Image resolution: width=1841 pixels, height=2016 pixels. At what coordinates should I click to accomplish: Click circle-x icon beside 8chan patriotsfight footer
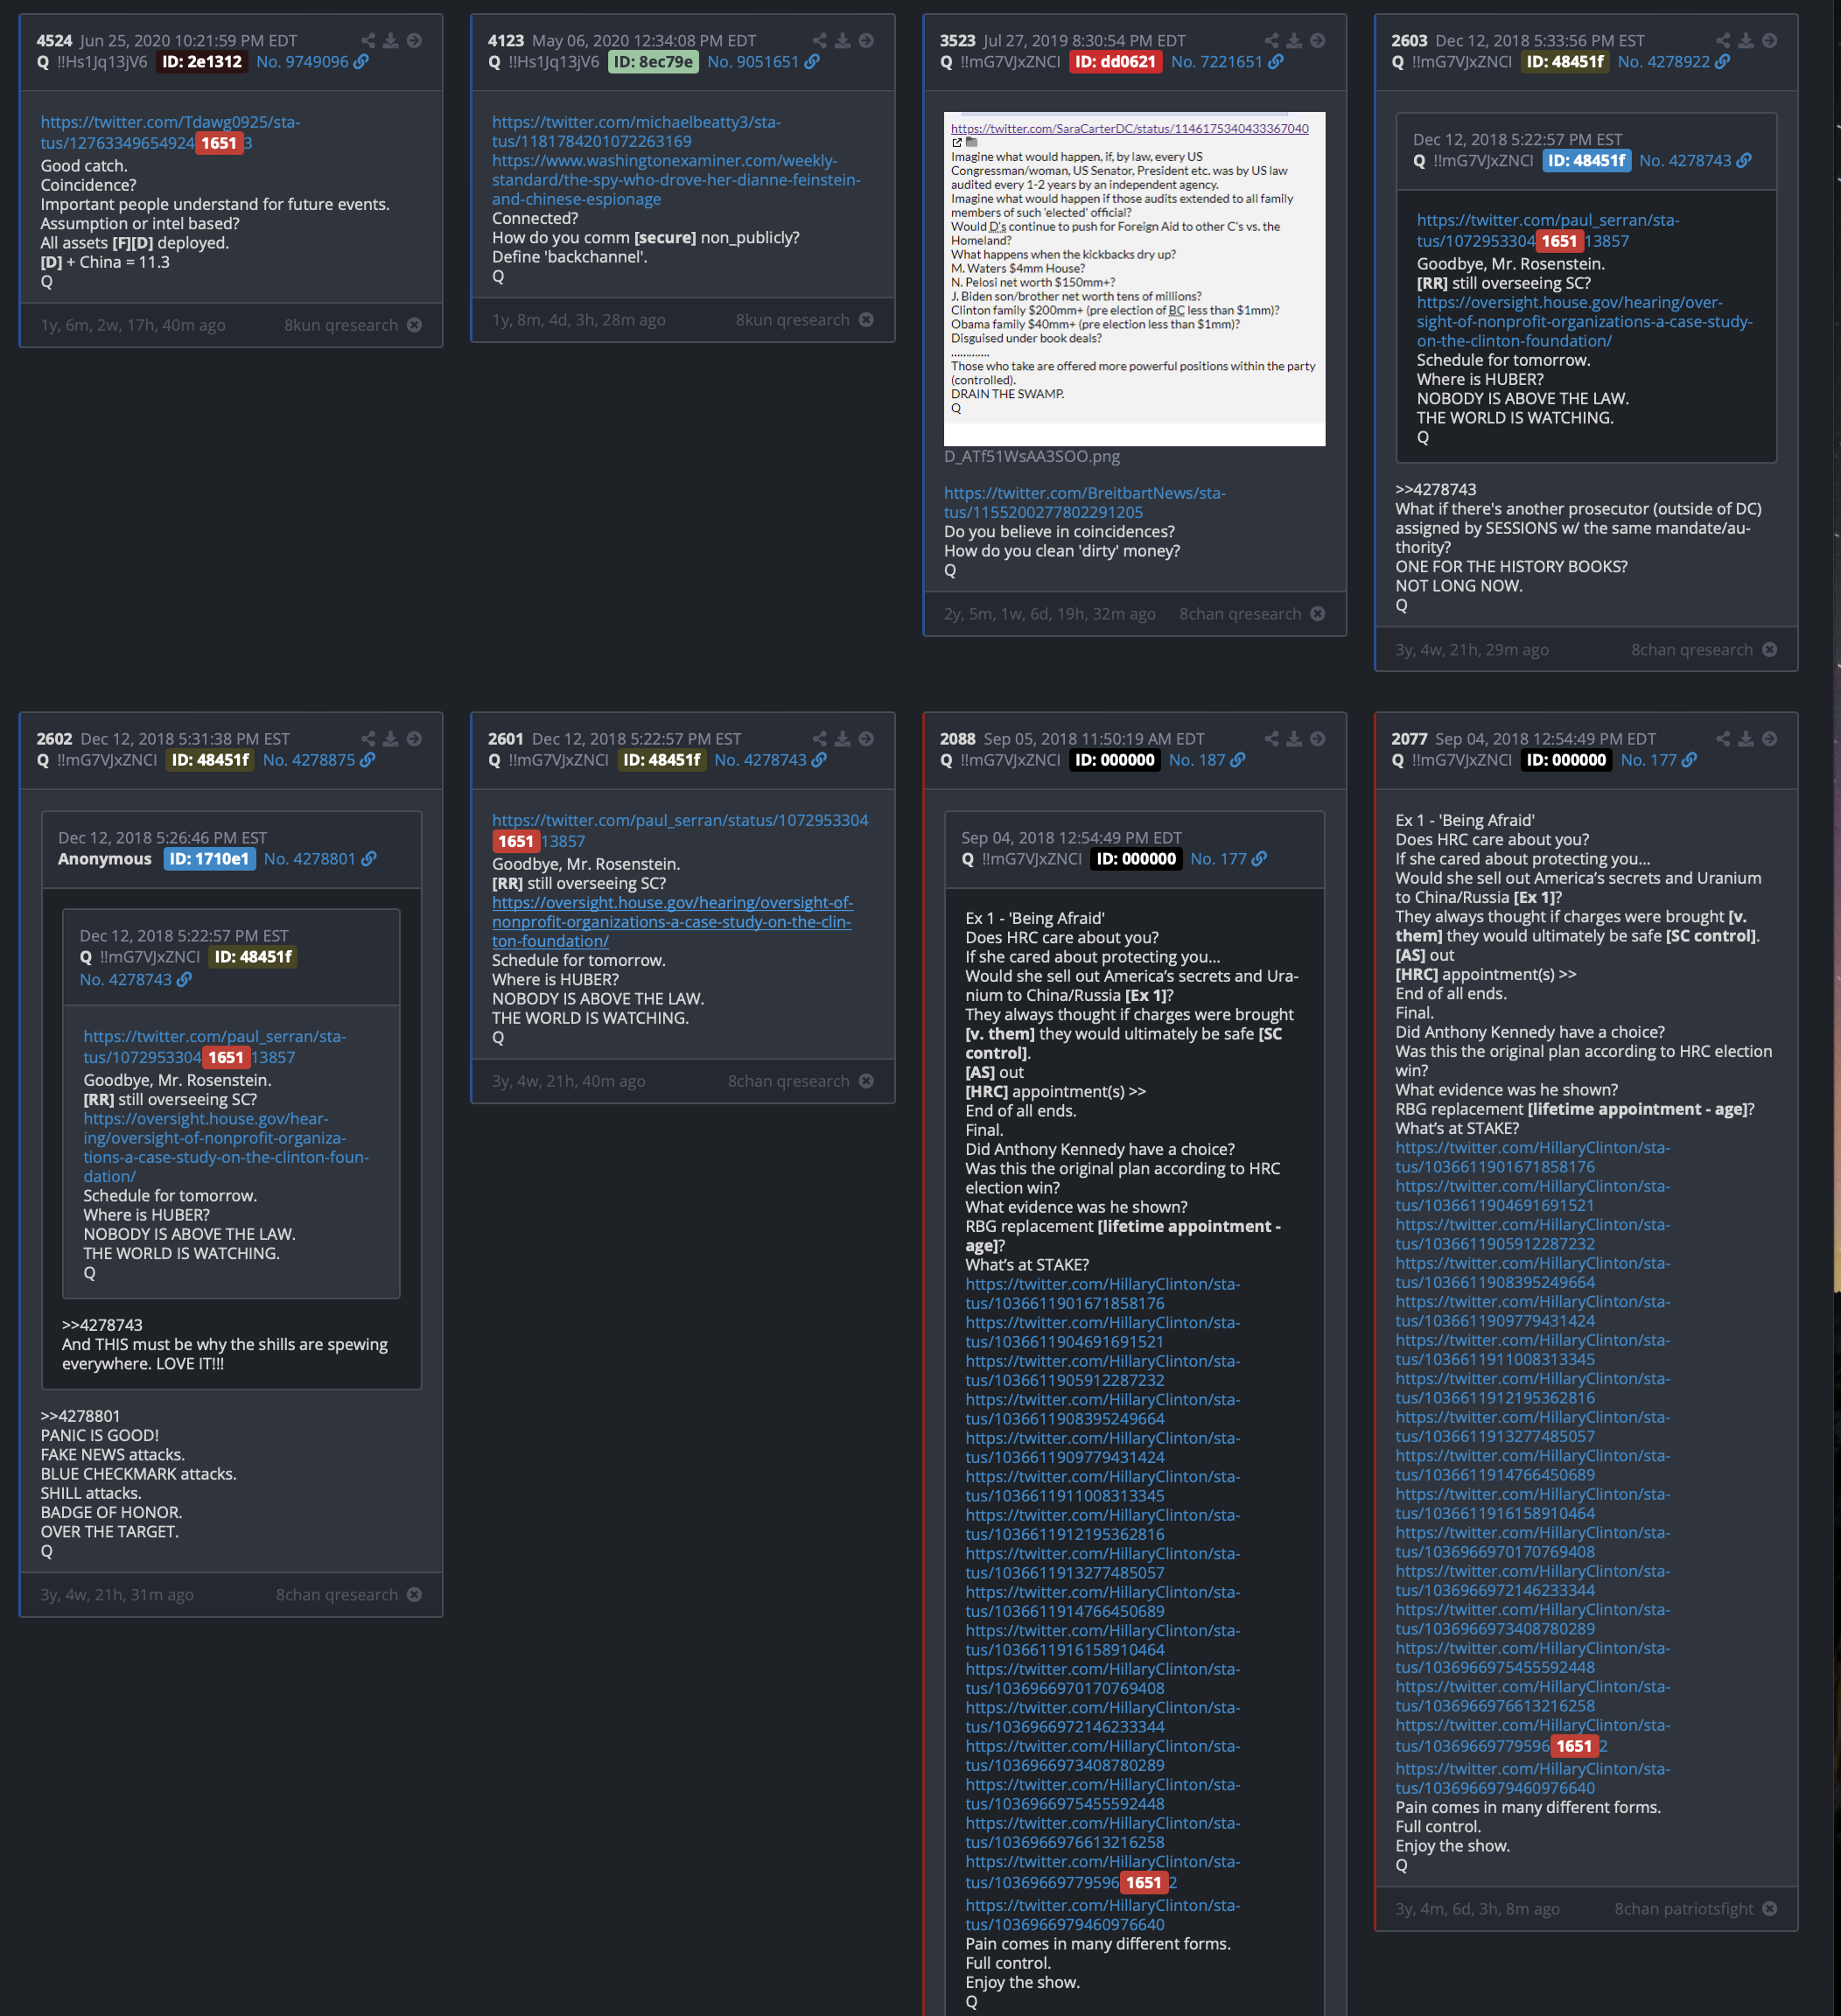click(1770, 1909)
